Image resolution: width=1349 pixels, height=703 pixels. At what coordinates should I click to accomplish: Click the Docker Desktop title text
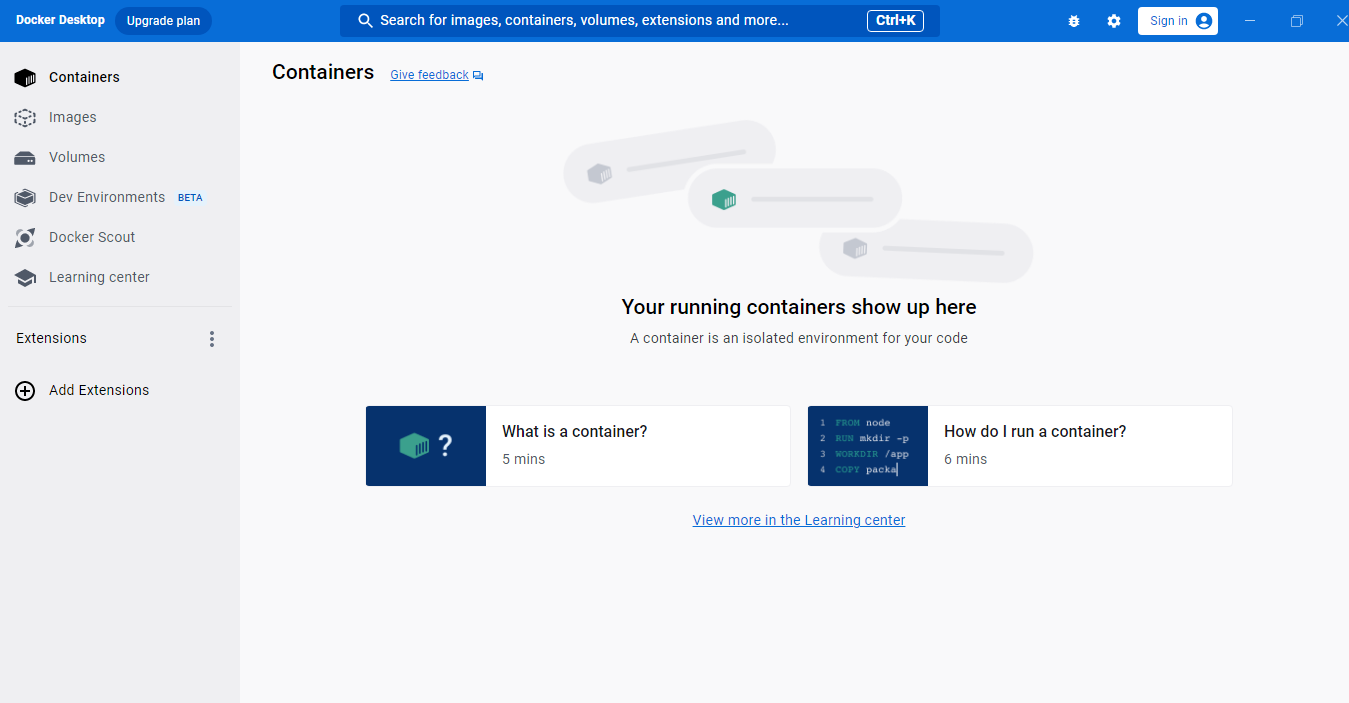pyautogui.click(x=60, y=20)
